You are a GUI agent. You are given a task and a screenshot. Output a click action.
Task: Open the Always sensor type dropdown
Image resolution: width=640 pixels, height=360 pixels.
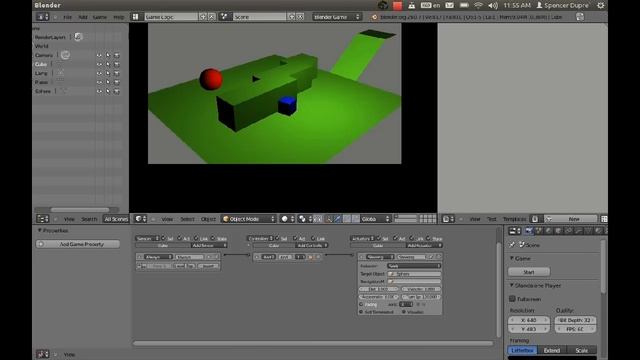pyautogui.click(x=159, y=257)
